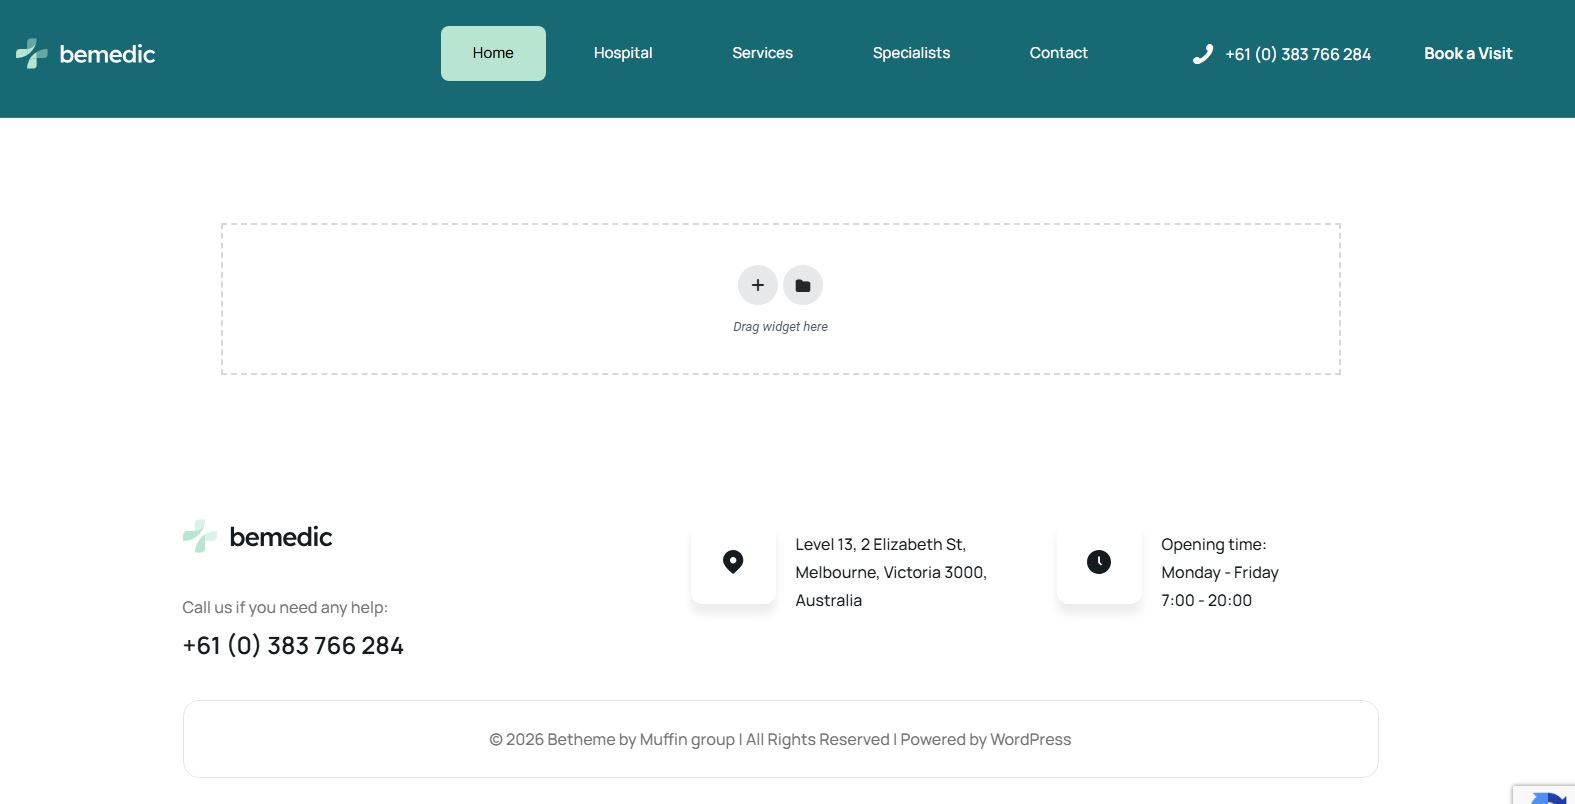Click the Book a Visit button
Screen dimensions: 1575x804
pyautogui.click(x=1467, y=54)
